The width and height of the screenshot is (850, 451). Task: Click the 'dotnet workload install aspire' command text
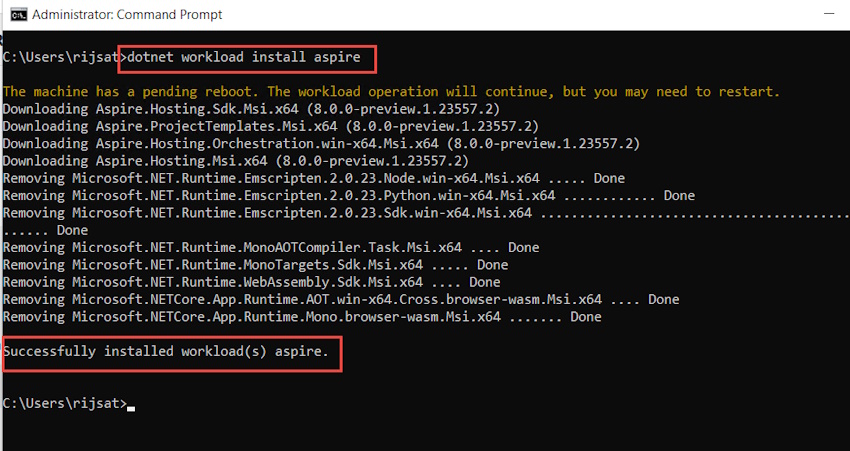[243, 57]
